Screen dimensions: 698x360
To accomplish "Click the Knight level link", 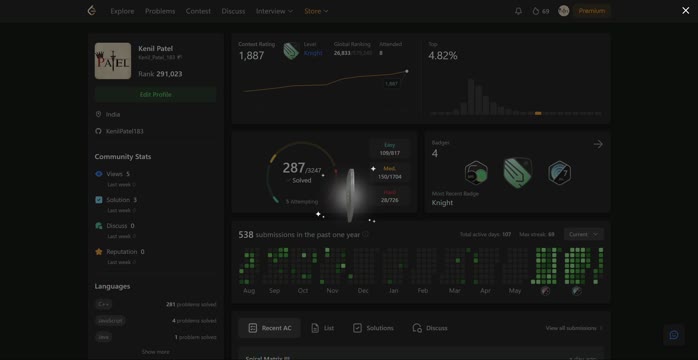I will [x=313, y=53].
